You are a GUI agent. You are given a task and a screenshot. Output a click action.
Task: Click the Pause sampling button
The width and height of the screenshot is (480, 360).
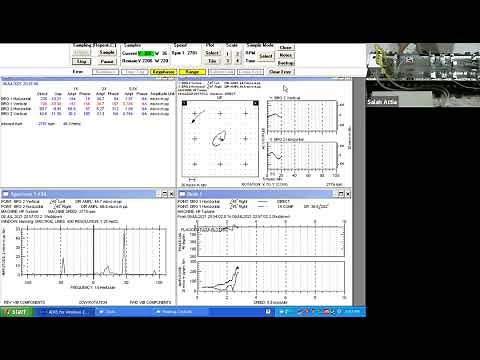pyautogui.click(x=107, y=62)
